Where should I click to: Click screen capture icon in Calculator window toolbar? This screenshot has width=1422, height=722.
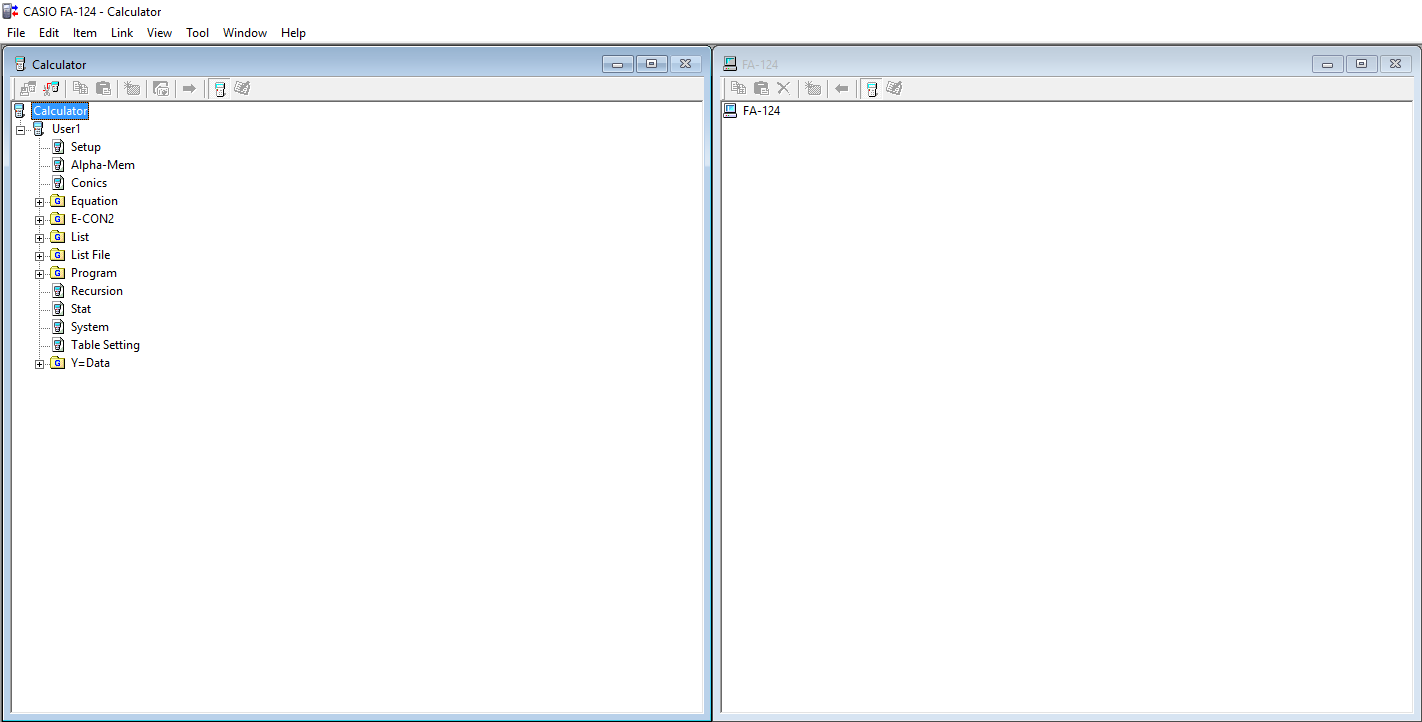click(x=161, y=88)
